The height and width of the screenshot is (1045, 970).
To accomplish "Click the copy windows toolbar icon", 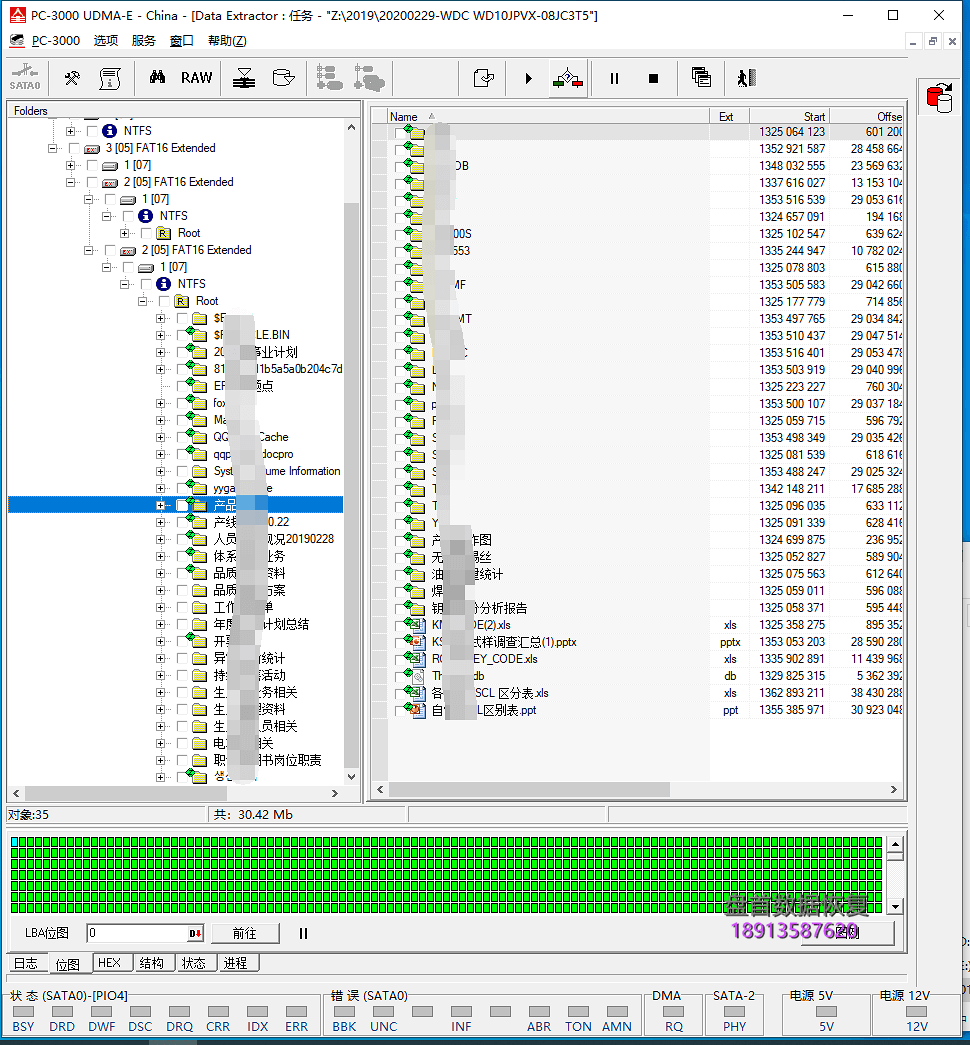I will click(x=701, y=78).
